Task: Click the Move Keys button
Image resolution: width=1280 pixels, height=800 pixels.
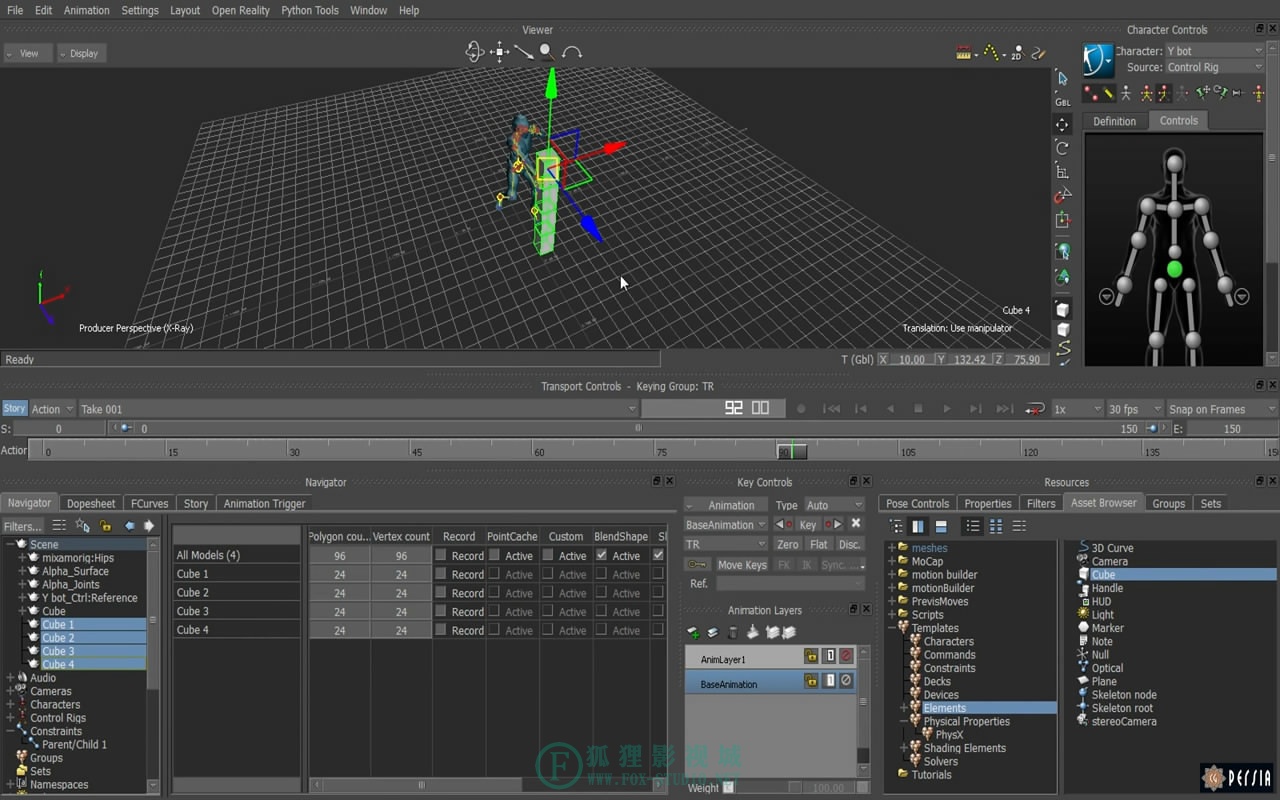Action: 742,565
